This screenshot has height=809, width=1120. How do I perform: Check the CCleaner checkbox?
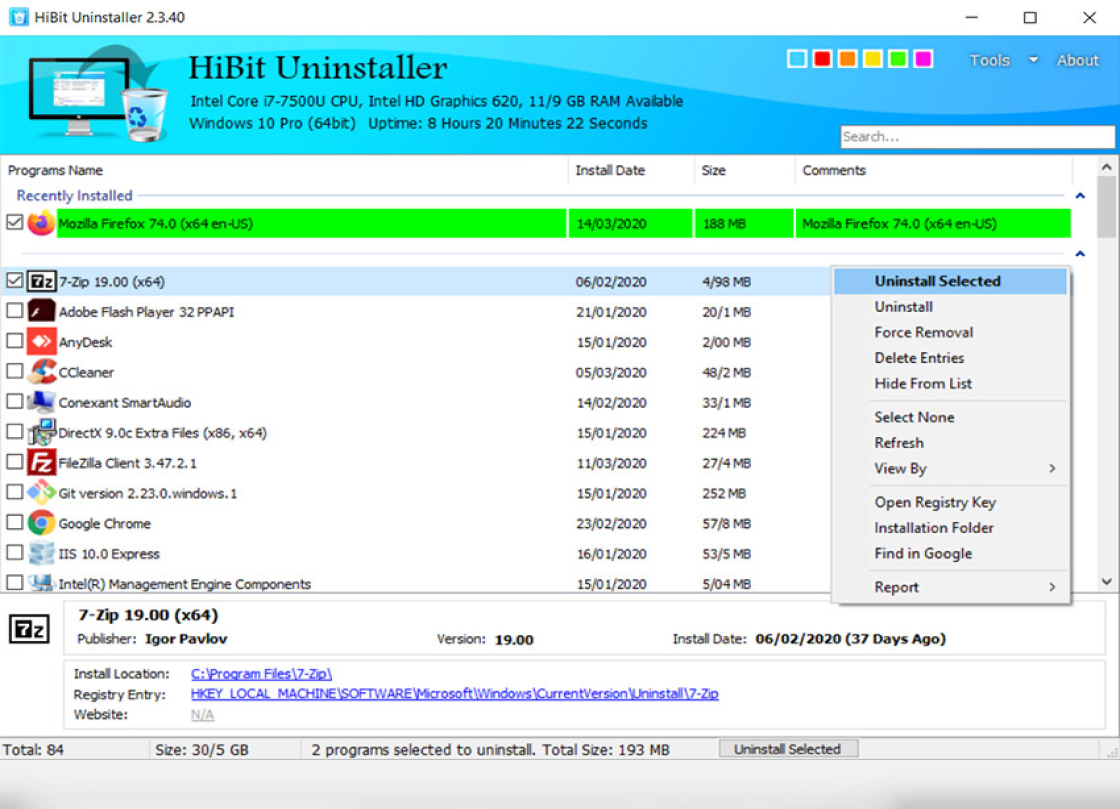tap(14, 371)
